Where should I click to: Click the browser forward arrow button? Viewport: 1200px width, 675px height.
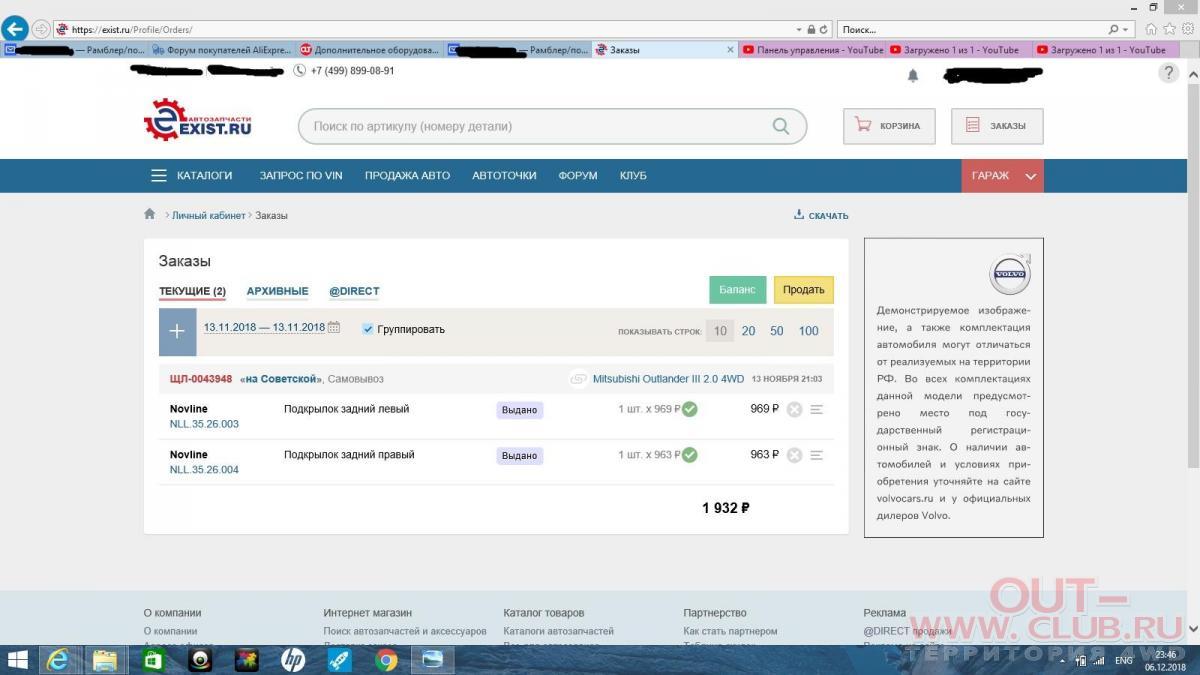[41, 29]
